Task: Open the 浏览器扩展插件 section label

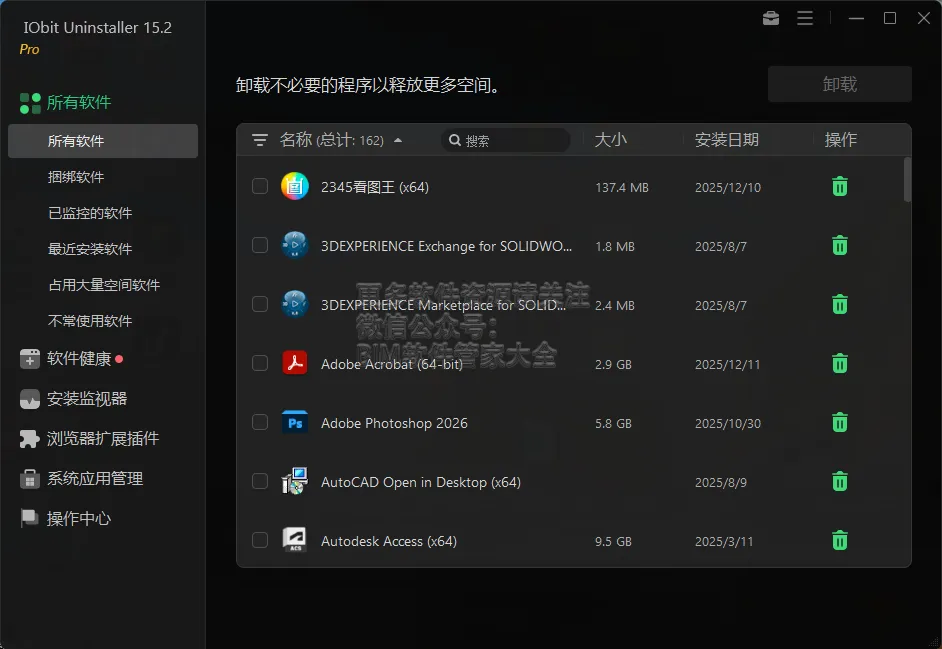Action: point(103,439)
